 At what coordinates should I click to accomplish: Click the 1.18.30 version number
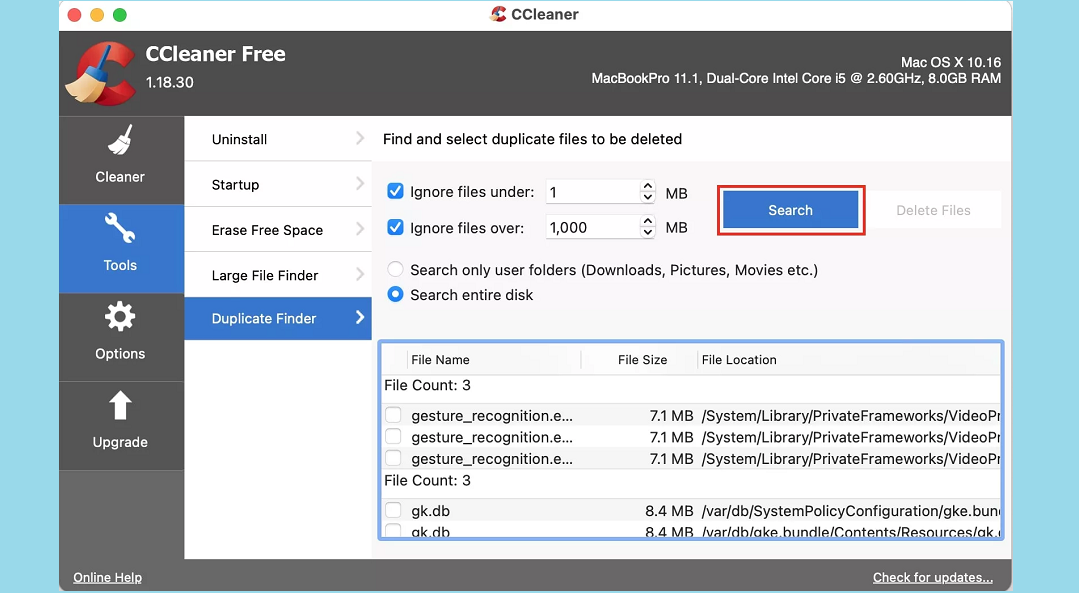coord(169,83)
